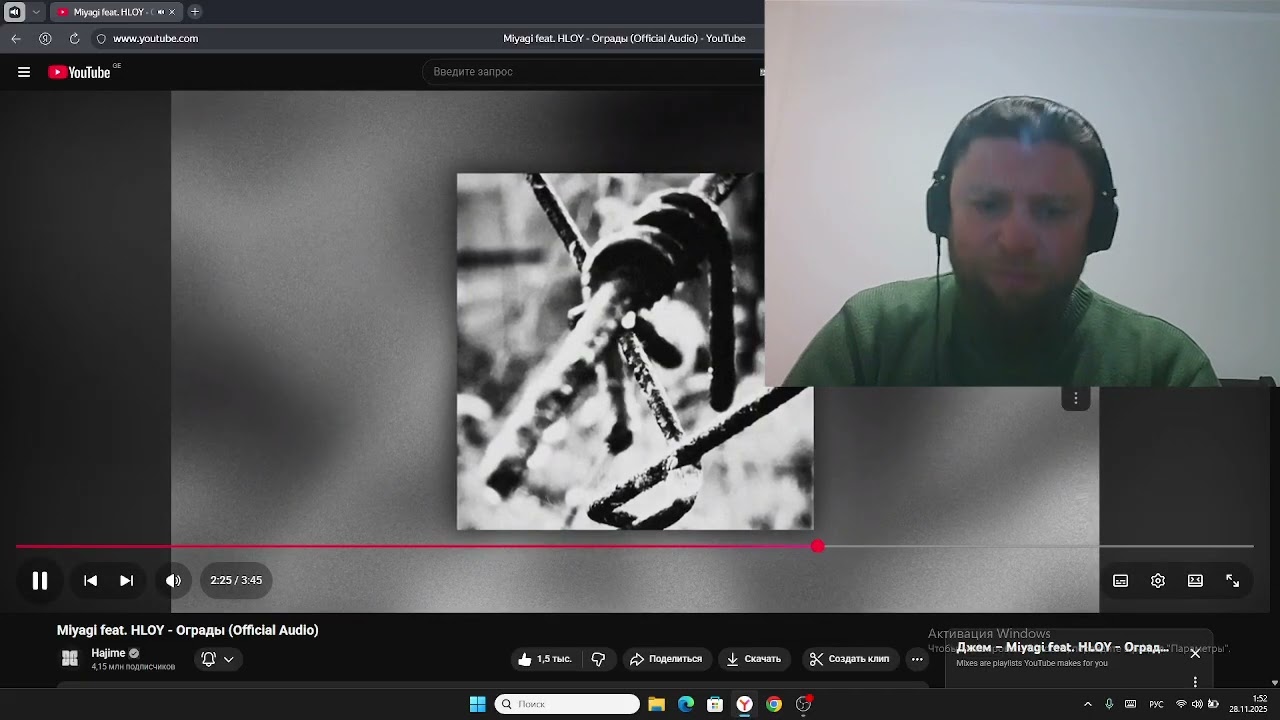Close the Miyagi feat. HLOY tab
This screenshot has width=1280, height=720.
(x=172, y=12)
